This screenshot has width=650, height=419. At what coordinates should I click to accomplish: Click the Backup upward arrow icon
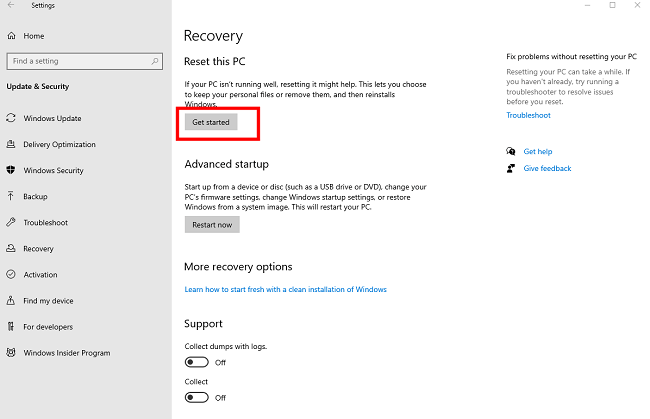[x=11, y=196]
